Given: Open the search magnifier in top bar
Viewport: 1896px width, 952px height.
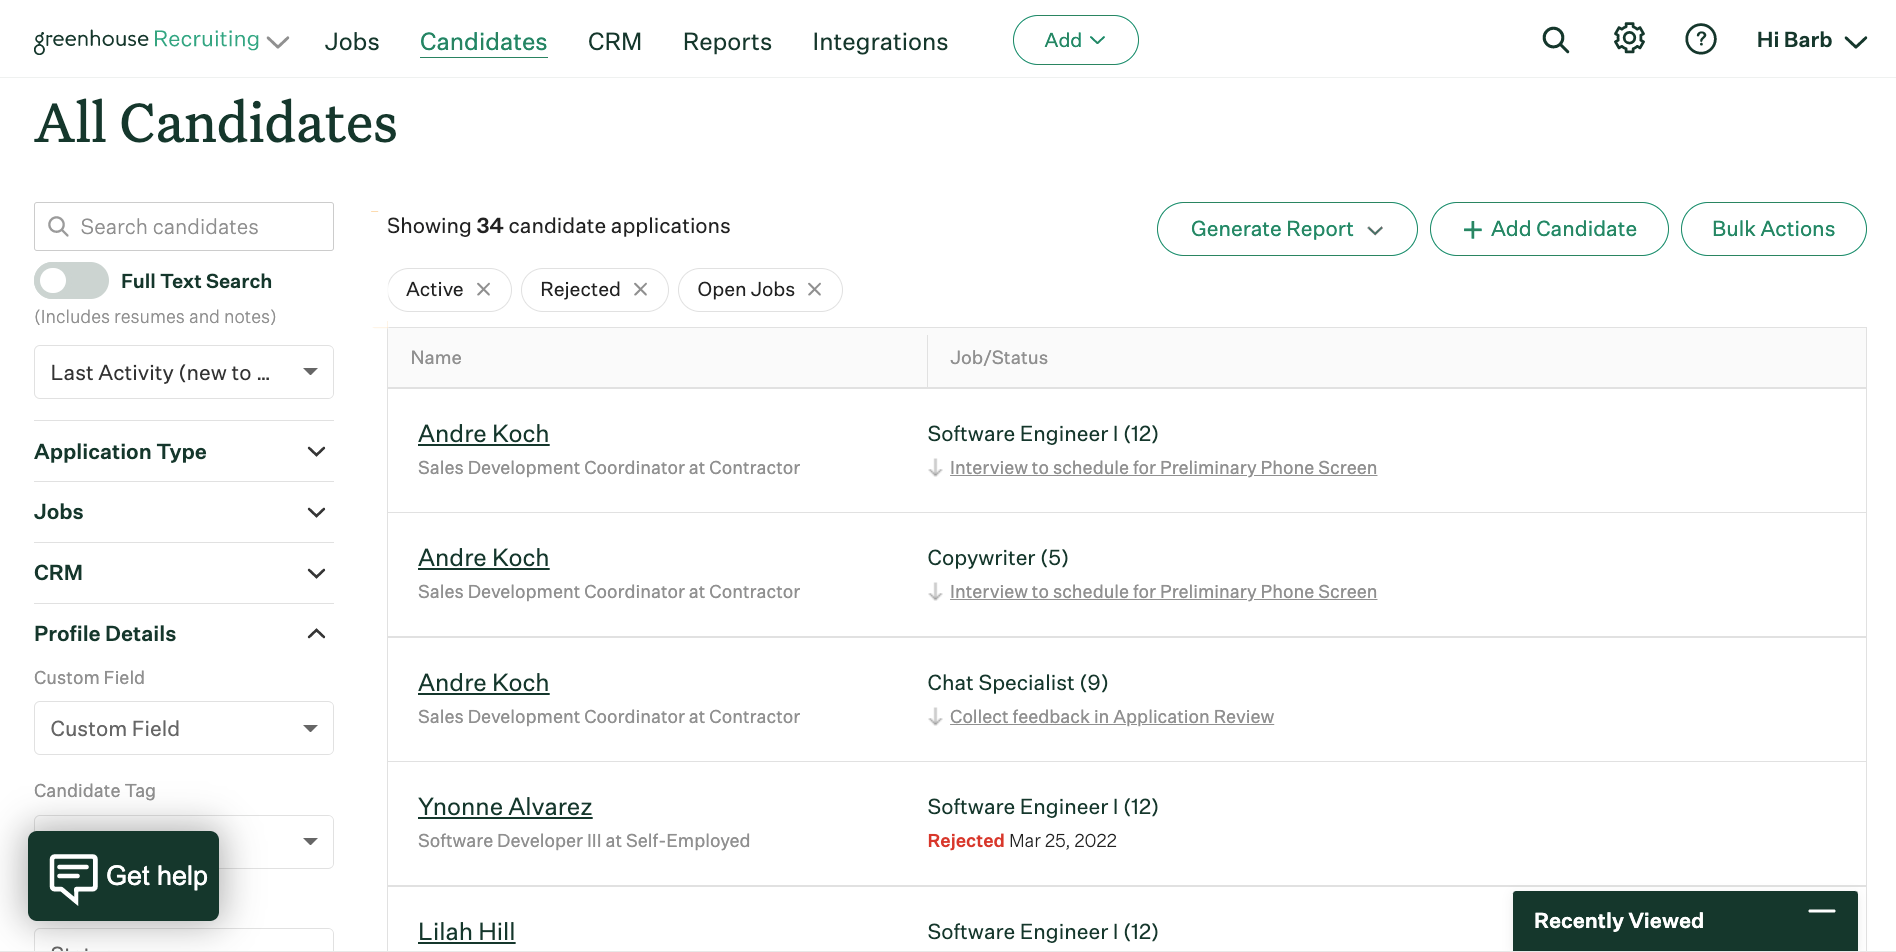Looking at the screenshot, I should pyautogui.click(x=1555, y=40).
